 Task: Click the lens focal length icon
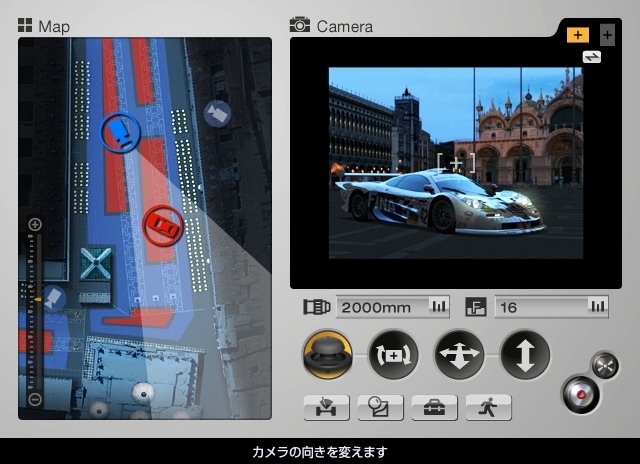coord(317,307)
